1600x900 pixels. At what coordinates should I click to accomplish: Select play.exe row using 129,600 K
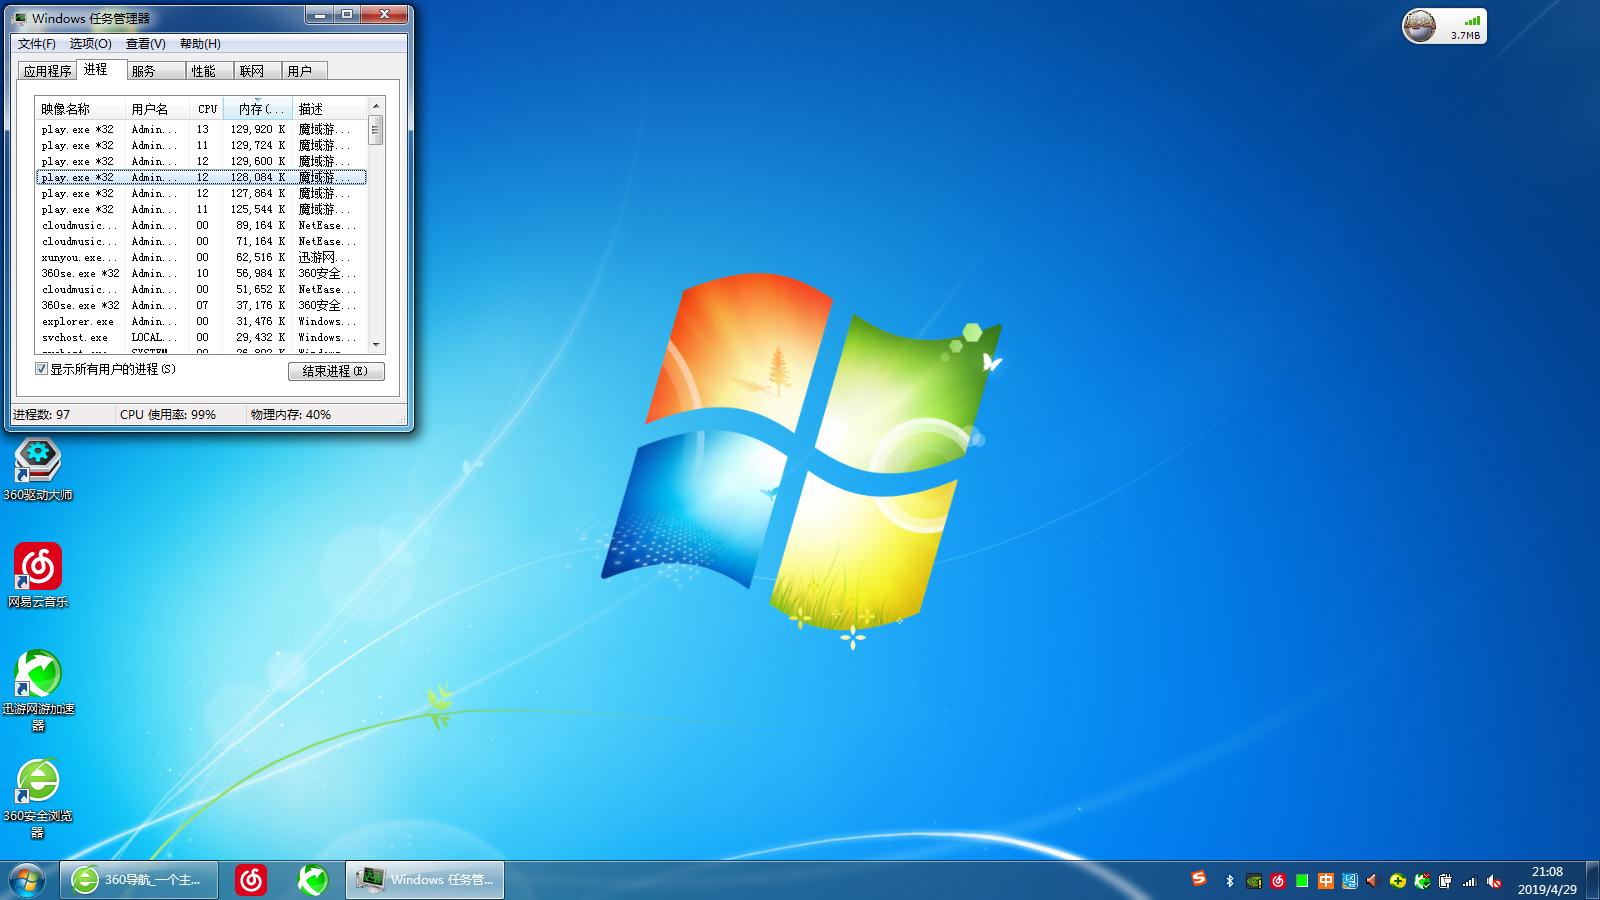[201, 161]
